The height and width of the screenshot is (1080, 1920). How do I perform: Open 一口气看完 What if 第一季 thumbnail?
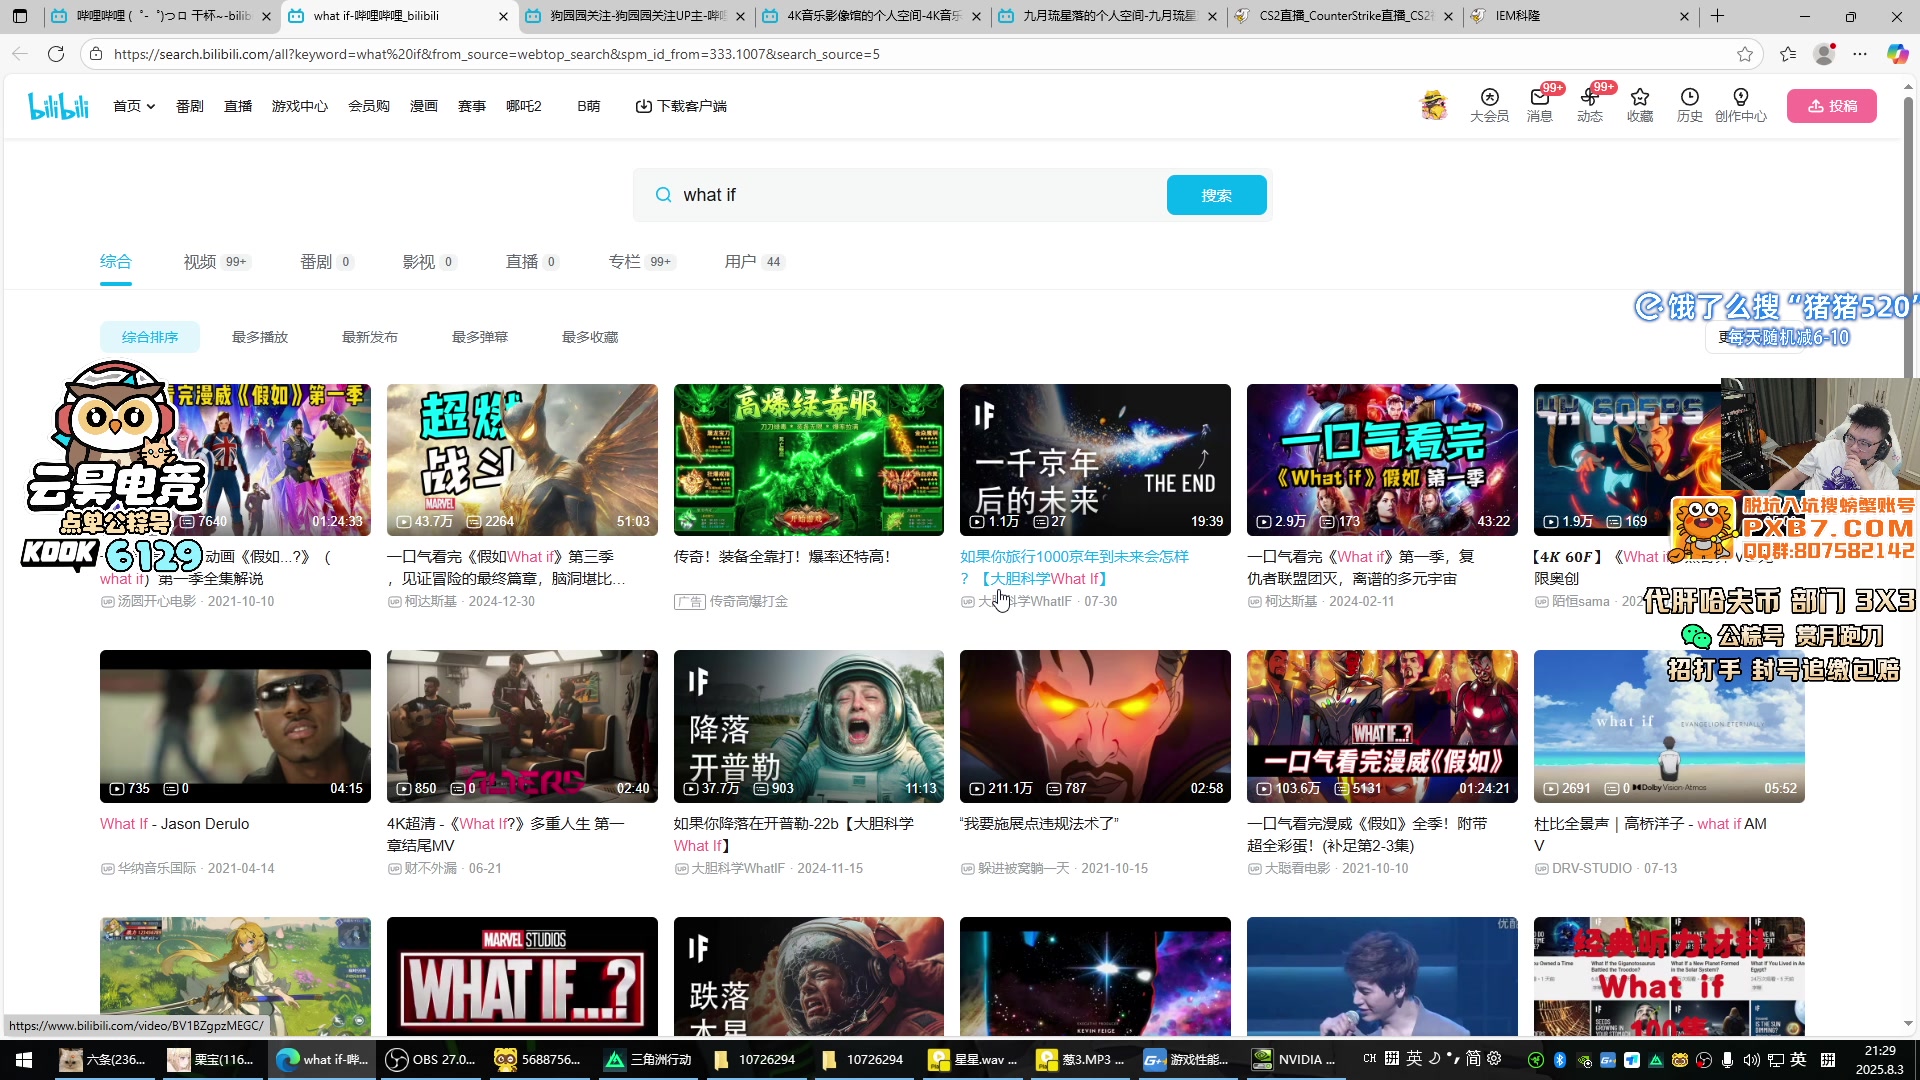point(1382,460)
